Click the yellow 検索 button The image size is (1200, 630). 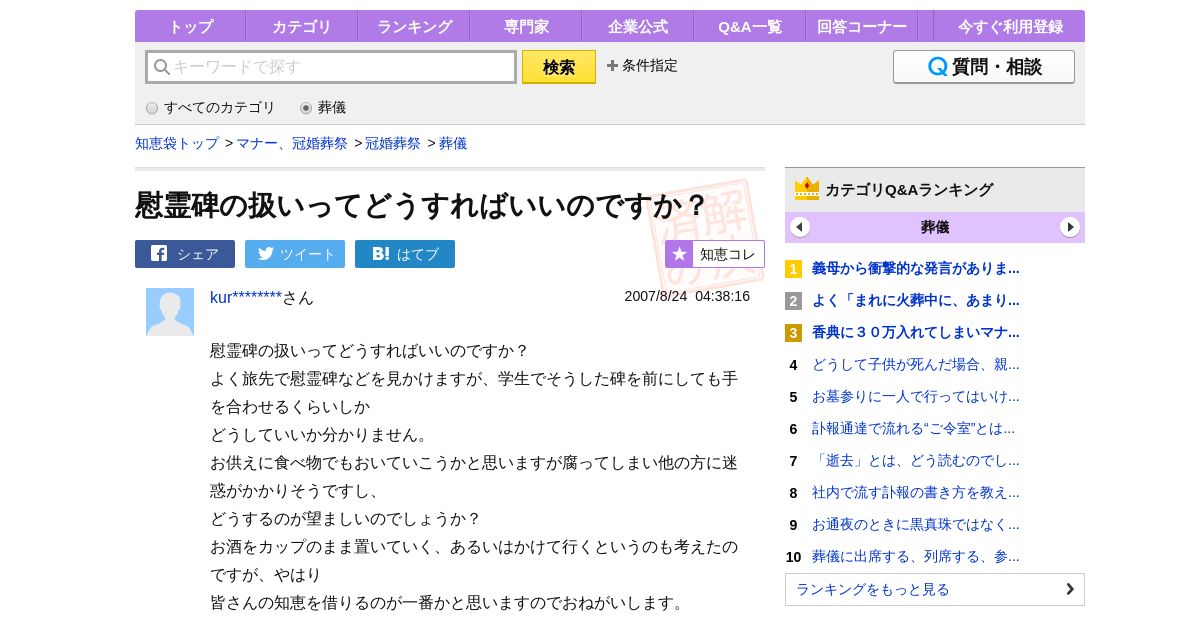click(x=559, y=67)
